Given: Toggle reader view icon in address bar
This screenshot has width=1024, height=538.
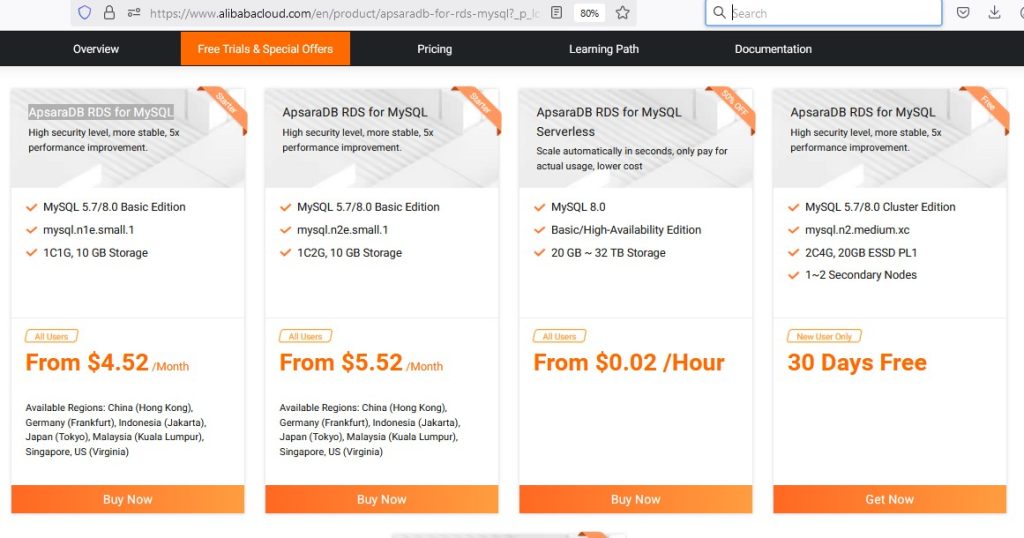Looking at the screenshot, I should click(x=556, y=12).
